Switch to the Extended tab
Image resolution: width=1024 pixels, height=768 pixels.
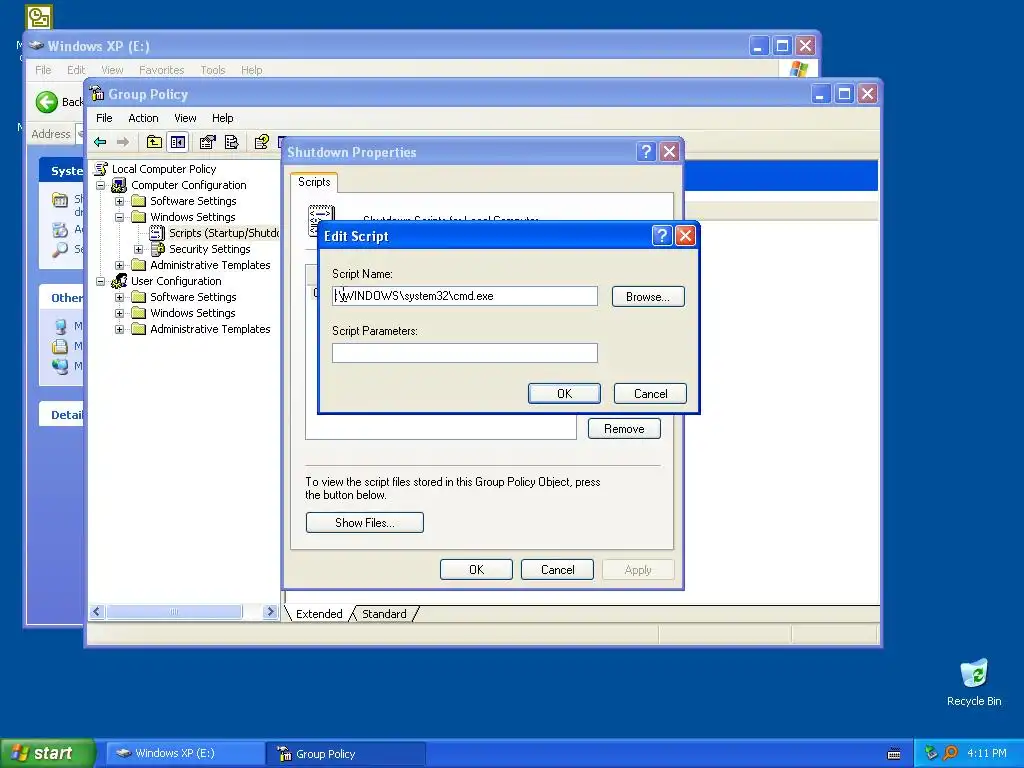point(319,614)
